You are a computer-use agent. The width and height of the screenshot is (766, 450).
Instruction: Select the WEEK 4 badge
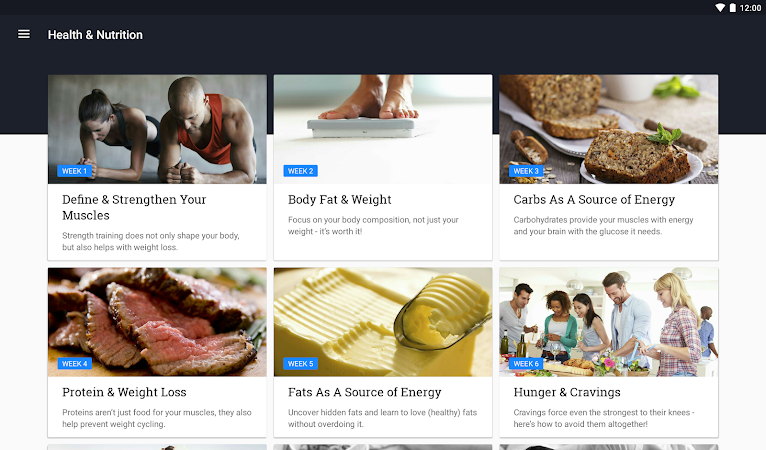[74, 364]
